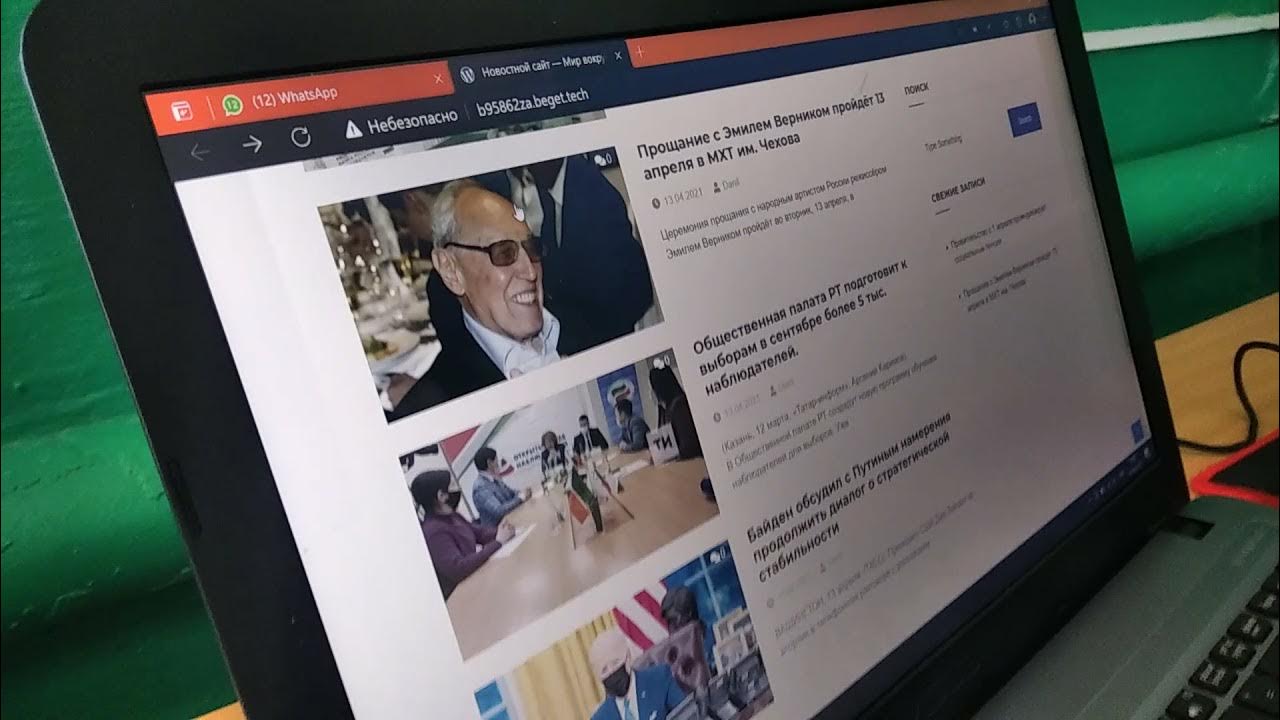Reload the page with refresh icon

pos(301,137)
